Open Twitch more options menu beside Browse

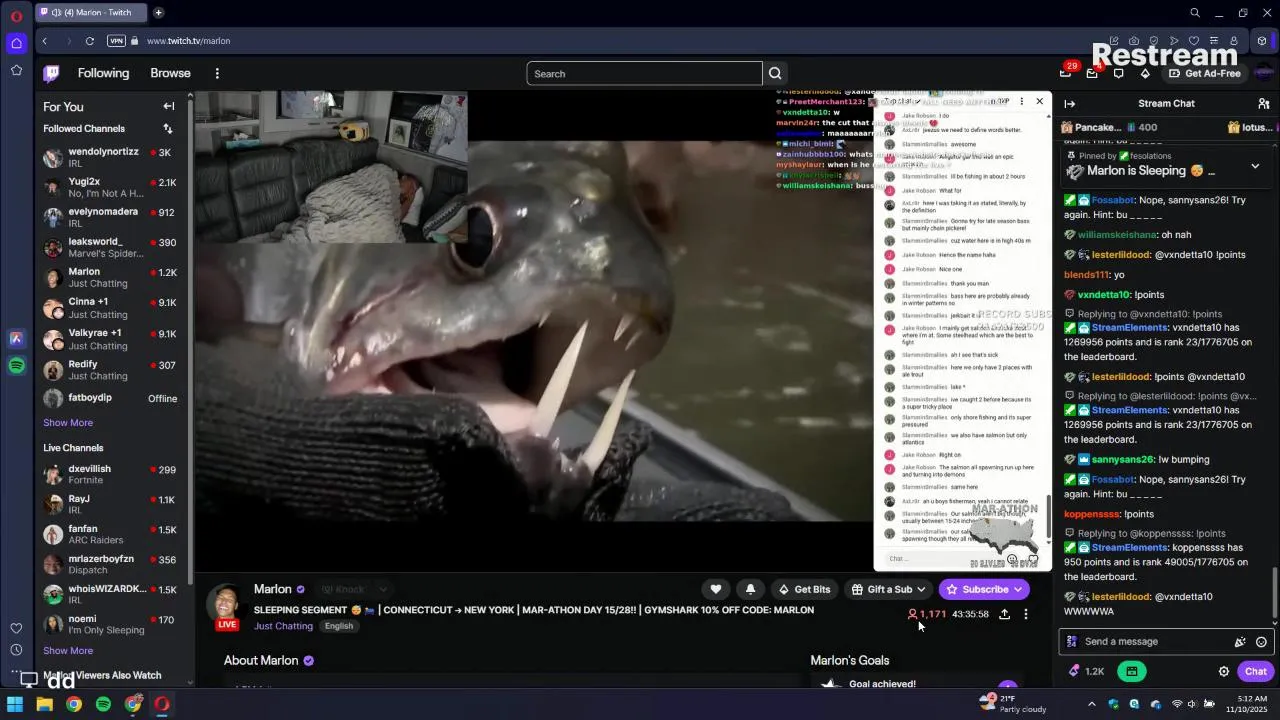click(217, 73)
